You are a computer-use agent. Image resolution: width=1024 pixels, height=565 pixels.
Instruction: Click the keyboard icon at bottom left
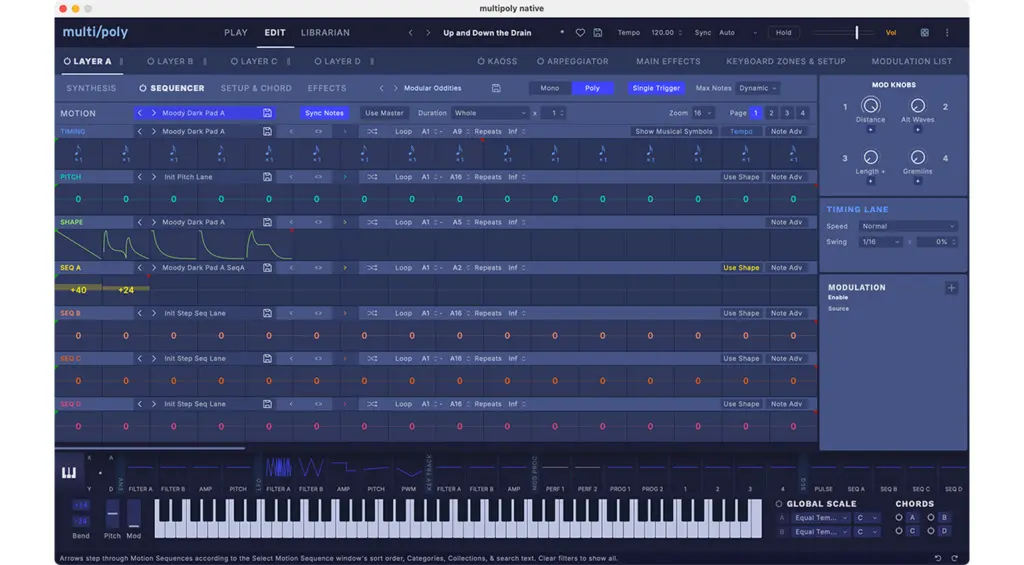pyautogui.click(x=69, y=472)
